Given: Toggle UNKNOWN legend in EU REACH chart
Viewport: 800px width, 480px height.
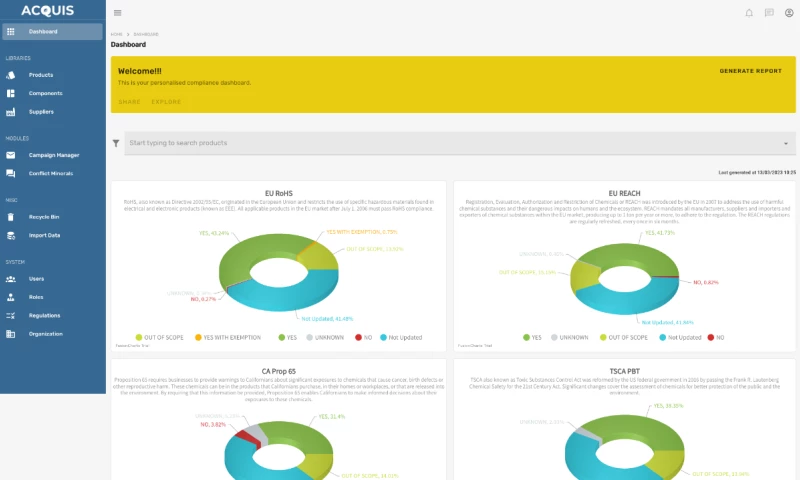Looking at the screenshot, I should pyautogui.click(x=569, y=337).
